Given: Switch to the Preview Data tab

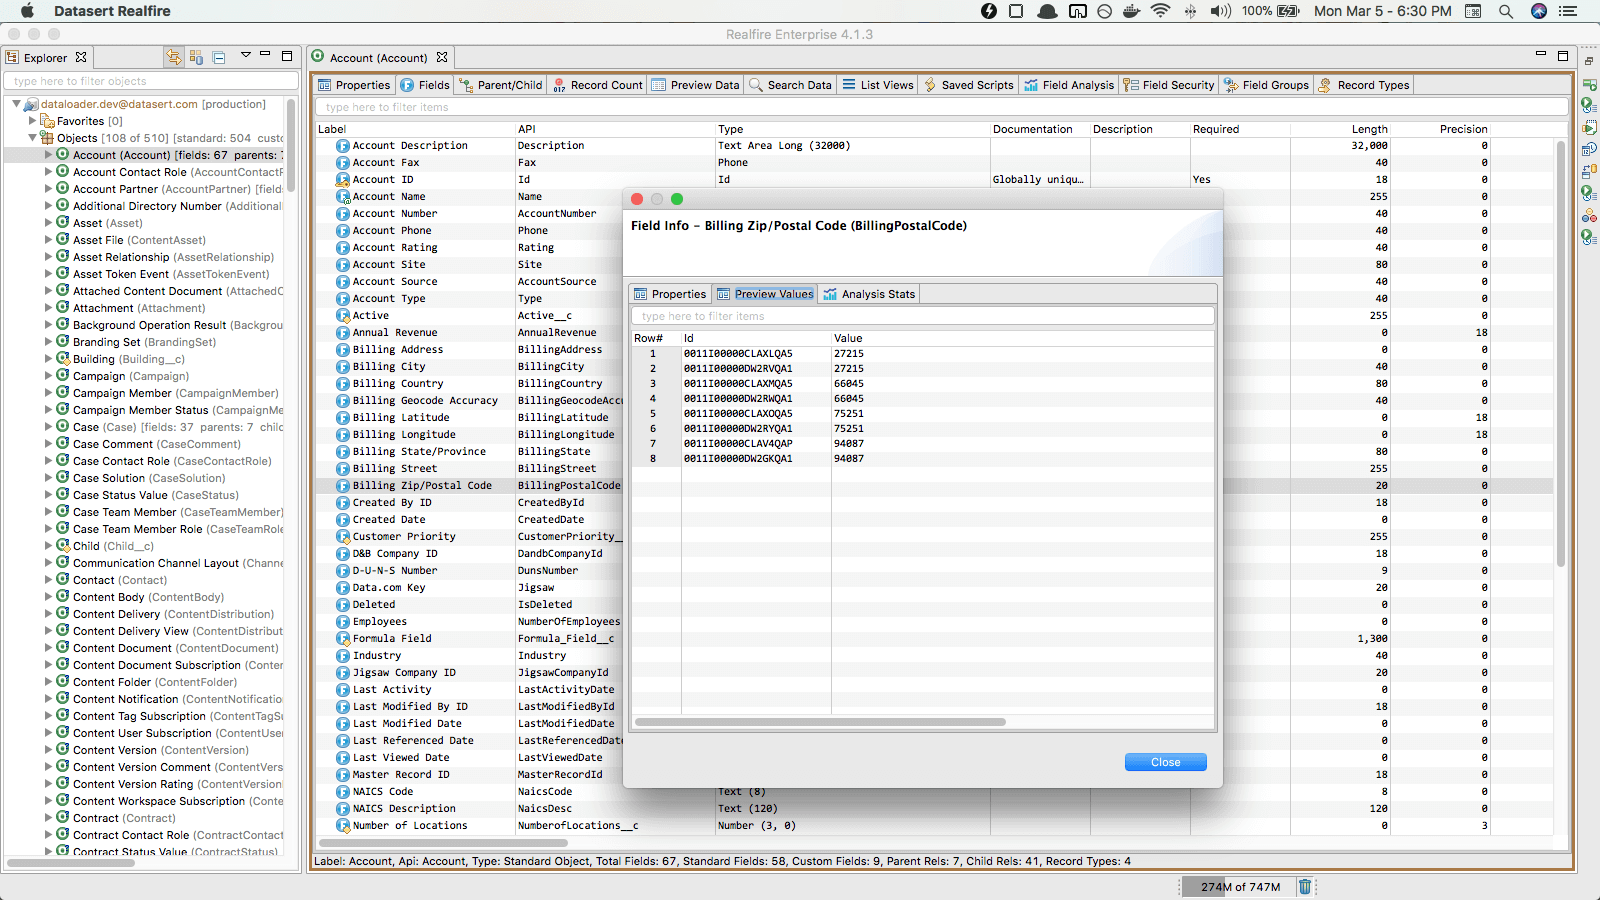Looking at the screenshot, I should [696, 85].
